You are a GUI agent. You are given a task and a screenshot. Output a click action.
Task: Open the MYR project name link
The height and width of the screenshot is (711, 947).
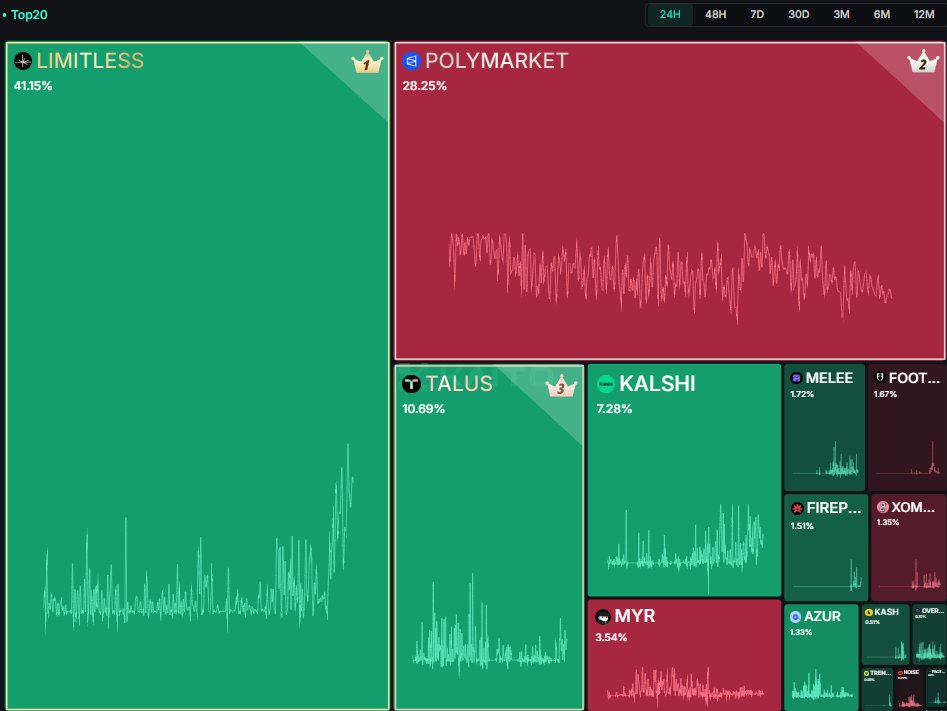(635, 616)
